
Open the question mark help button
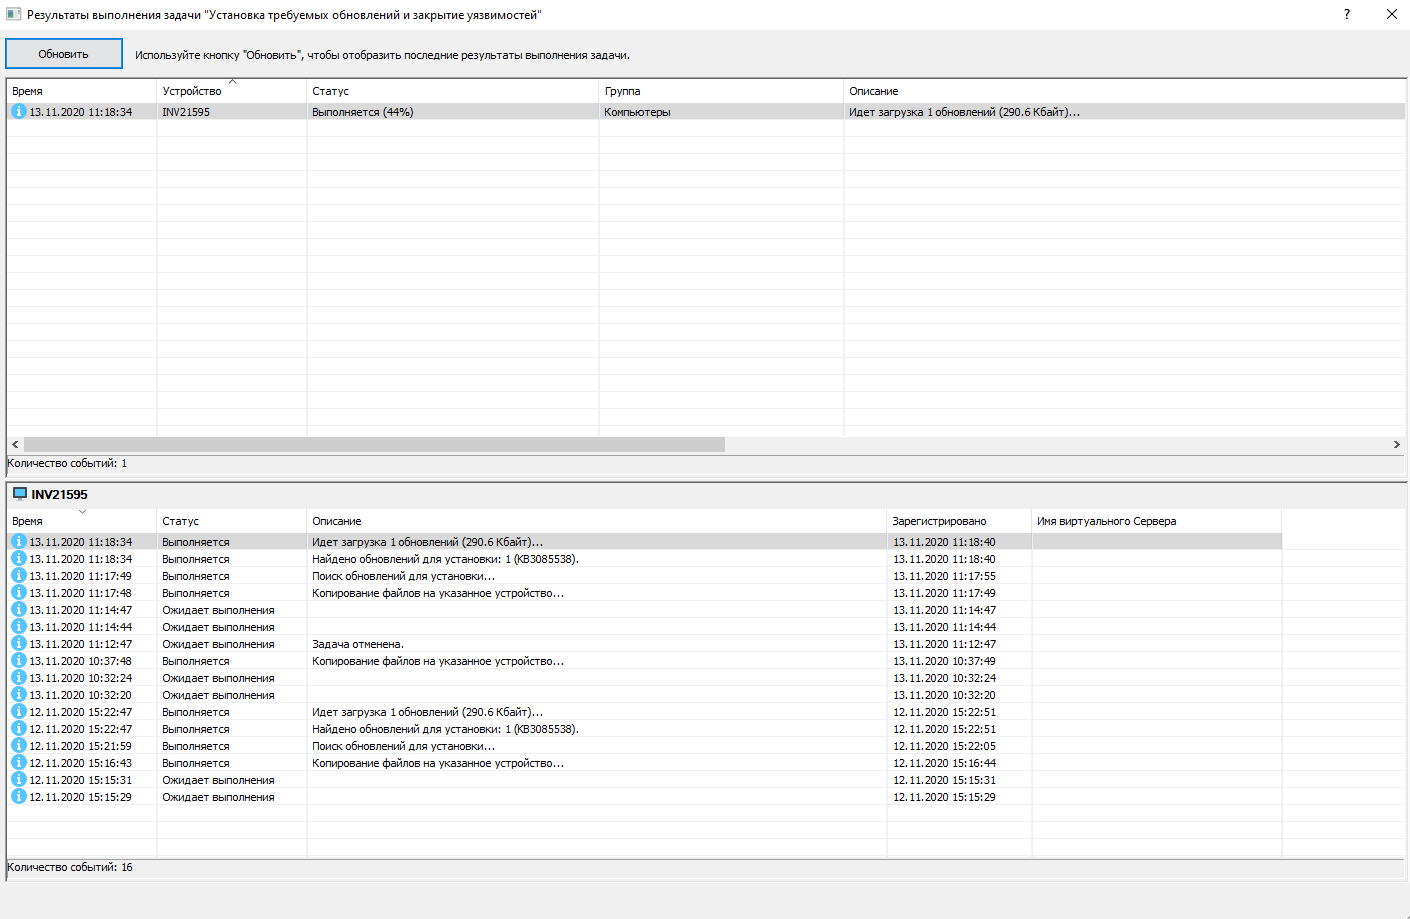click(1347, 14)
